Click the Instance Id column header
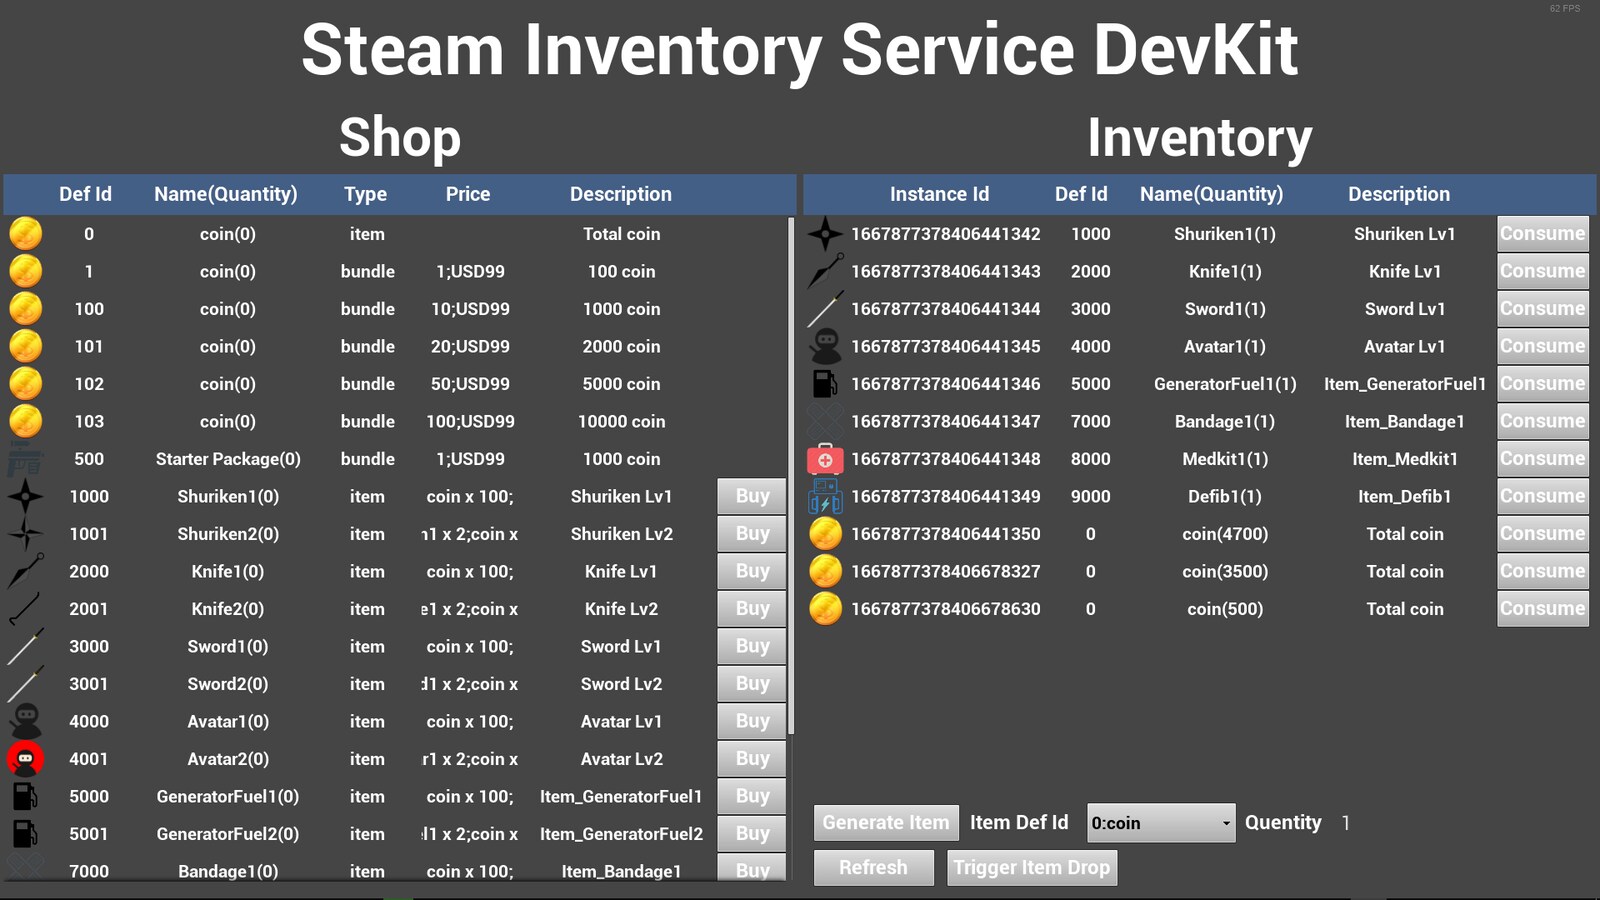This screenshot has height=900, width=1600. [x=939, y=194]
